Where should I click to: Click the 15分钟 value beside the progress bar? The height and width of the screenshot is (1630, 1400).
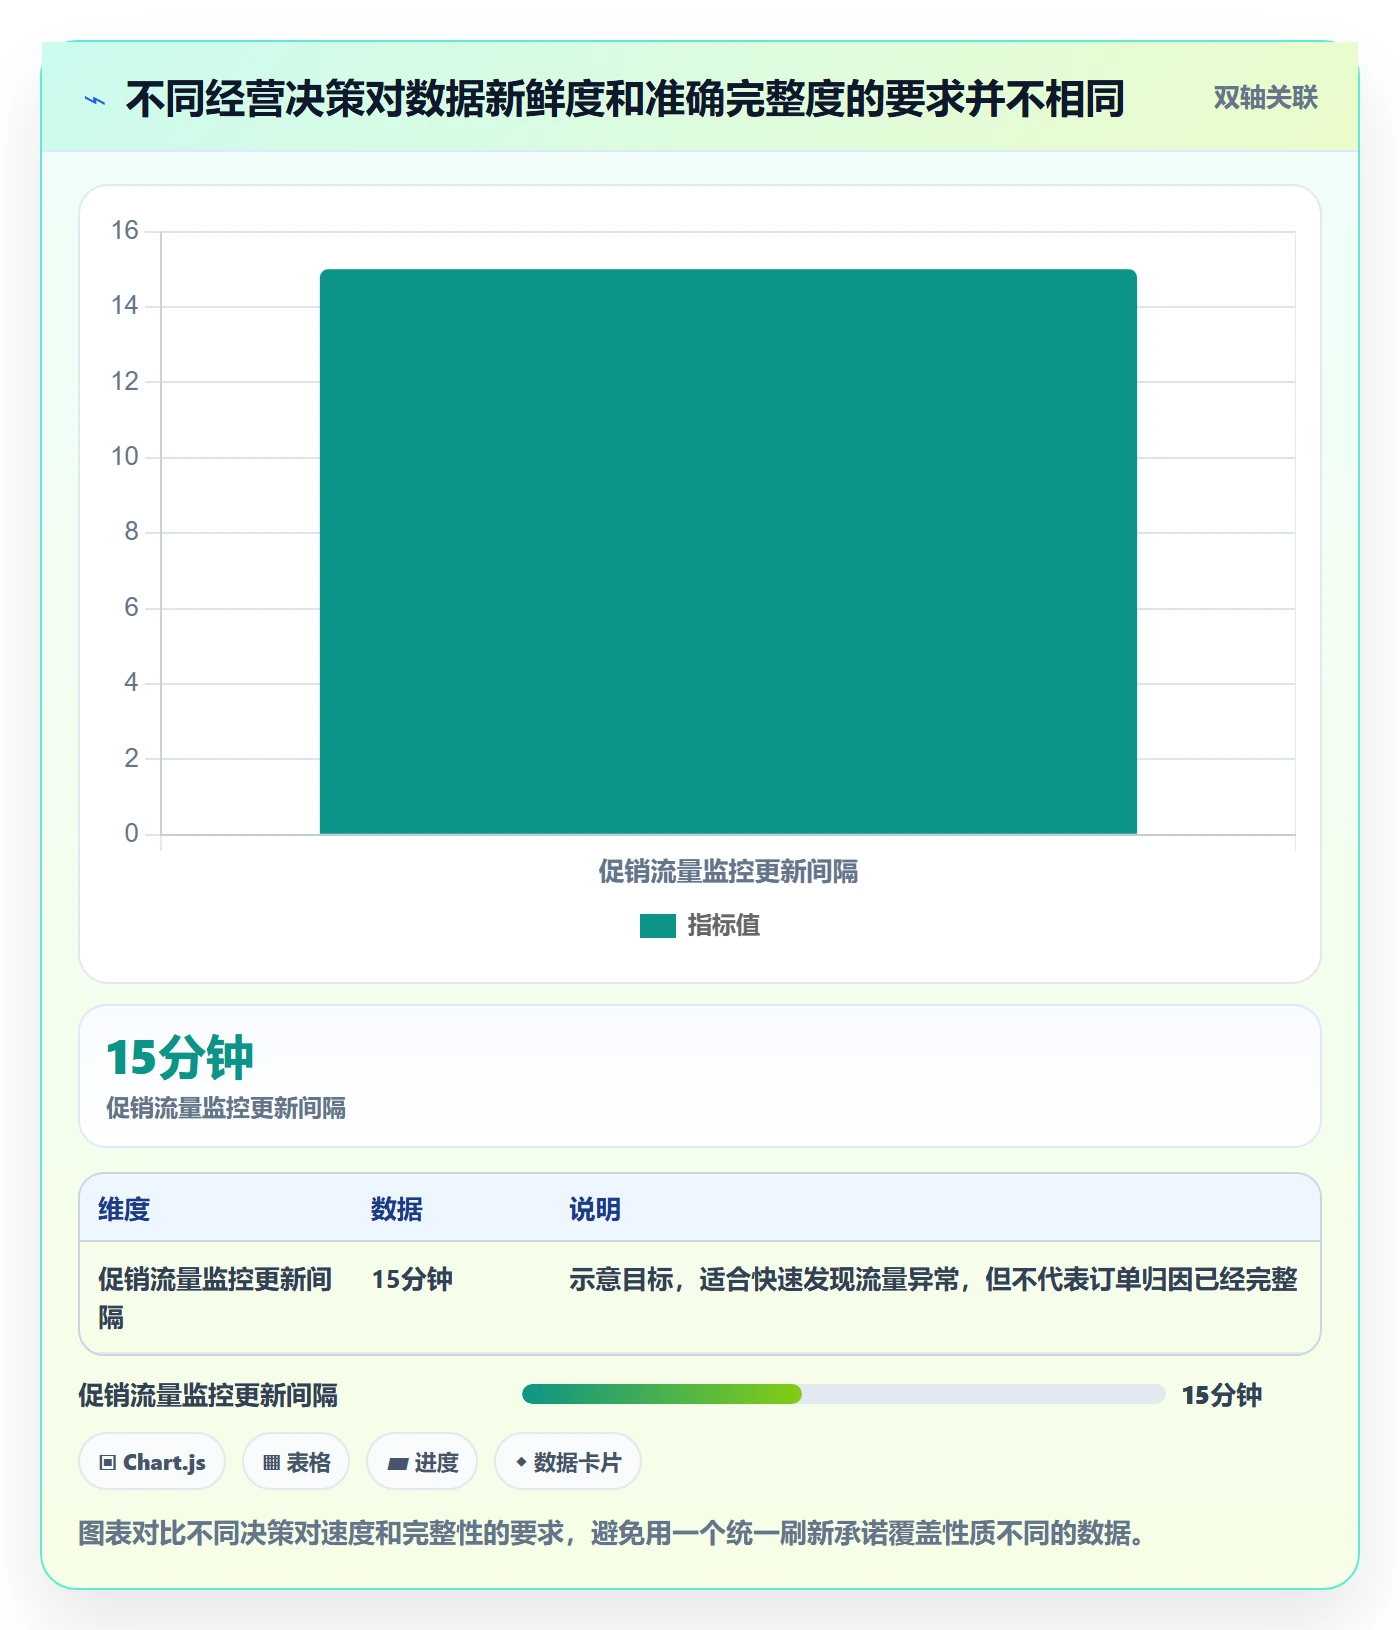coord(1222,1395)
